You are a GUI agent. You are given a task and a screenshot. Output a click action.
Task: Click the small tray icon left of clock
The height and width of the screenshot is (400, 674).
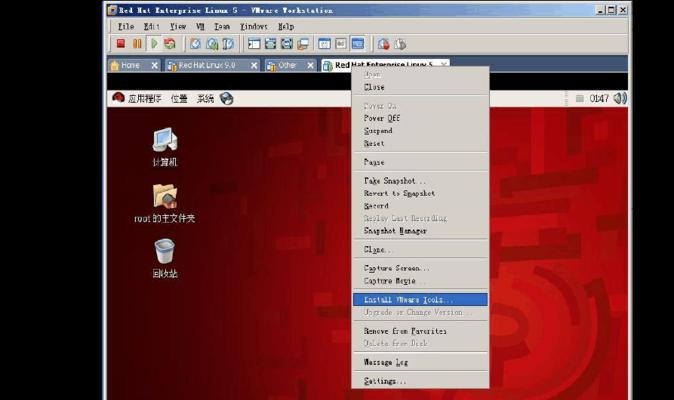click(x=579, y=99)
